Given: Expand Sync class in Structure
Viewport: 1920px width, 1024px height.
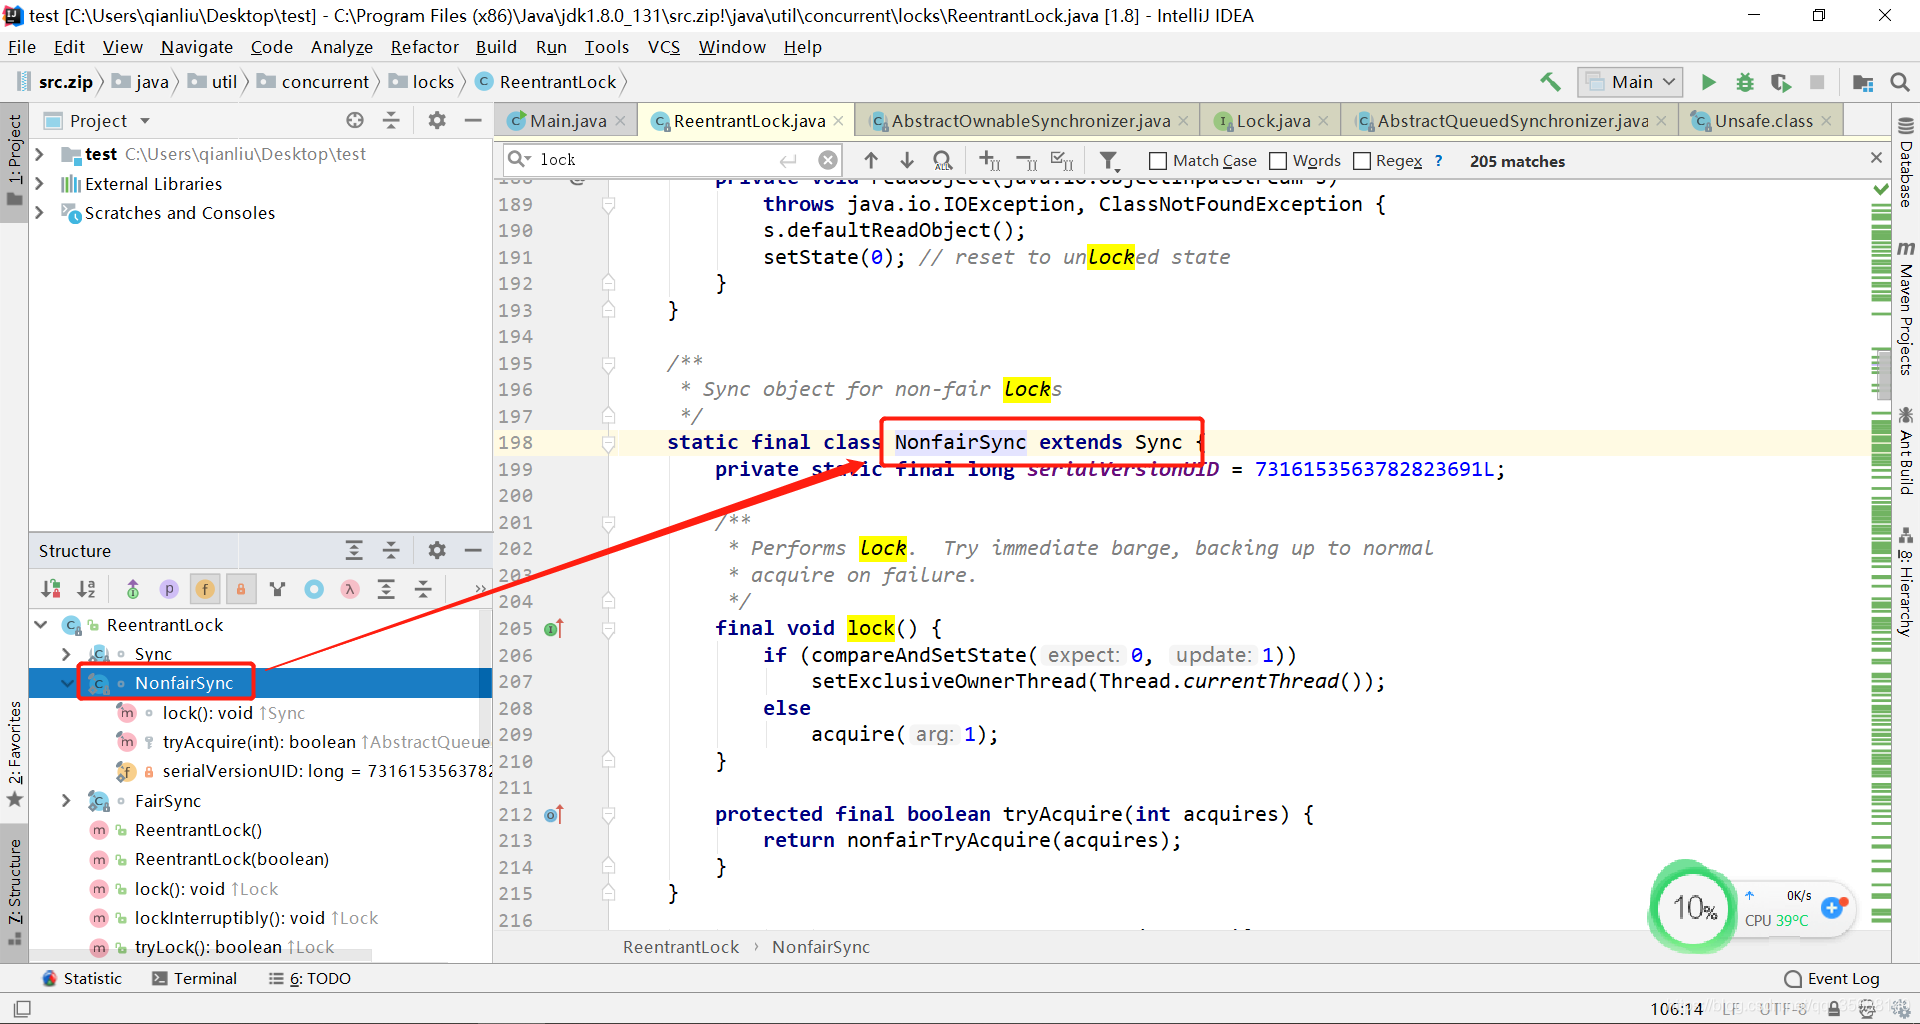Looking at the screenshot, I should click(67, 654).
